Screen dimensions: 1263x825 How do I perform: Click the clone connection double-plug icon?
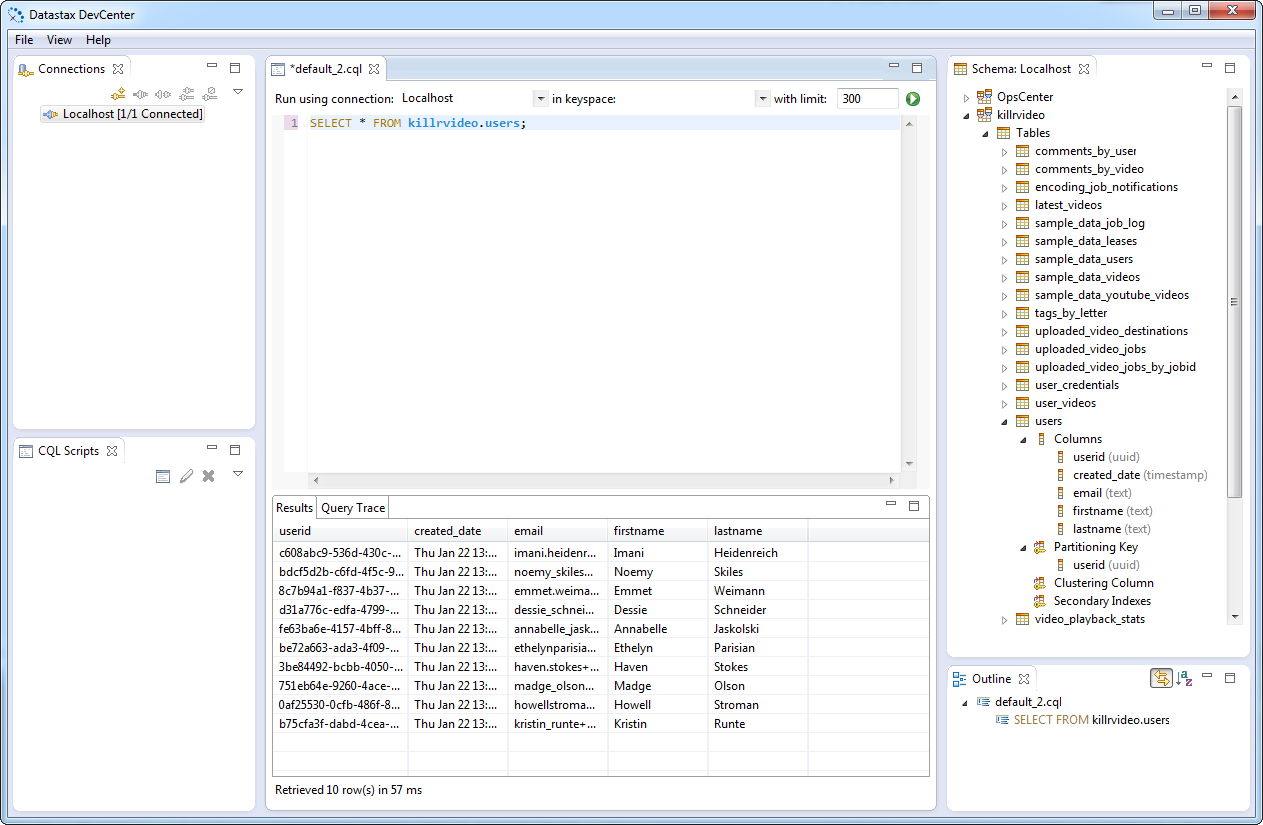(187, 93)
